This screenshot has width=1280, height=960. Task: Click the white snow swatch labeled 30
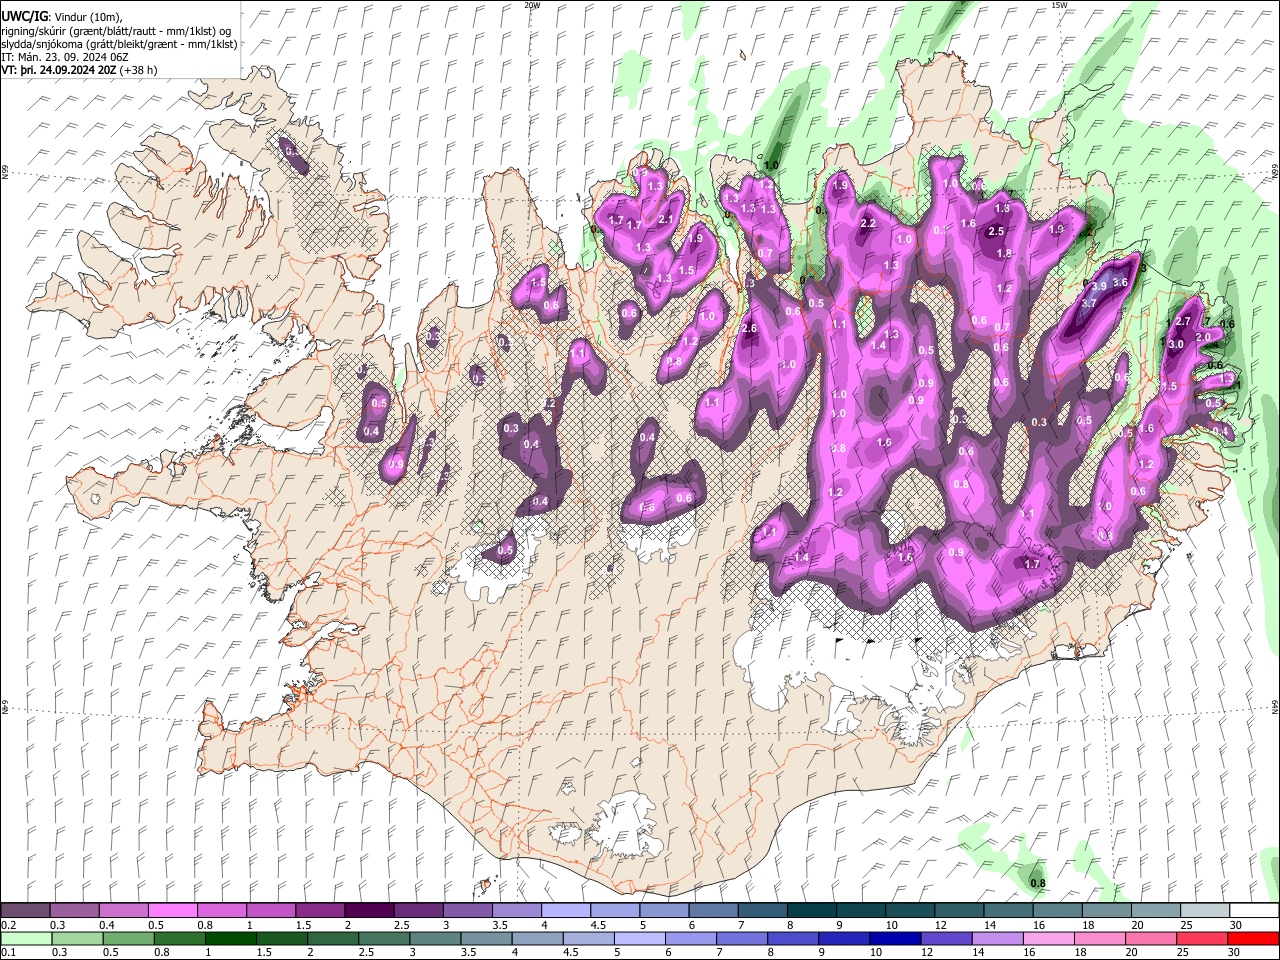point(1254,910)
